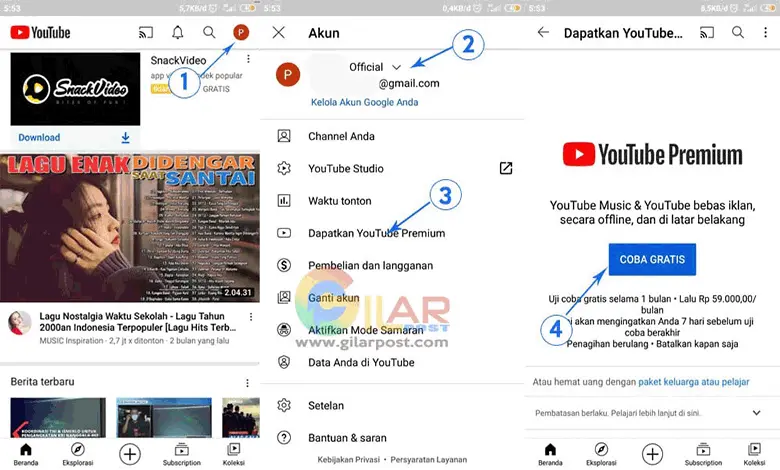Go back from Dapatkan YouTube Premium page
780x470 pixels.
pos(543,33)
